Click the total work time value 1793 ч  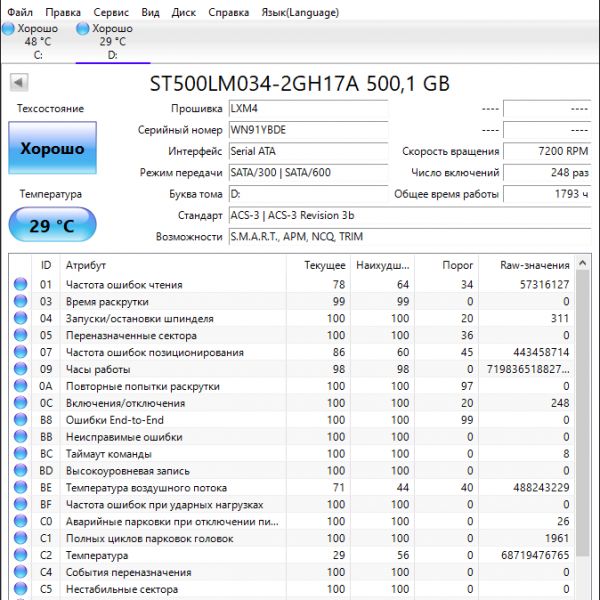coord(547,194)
